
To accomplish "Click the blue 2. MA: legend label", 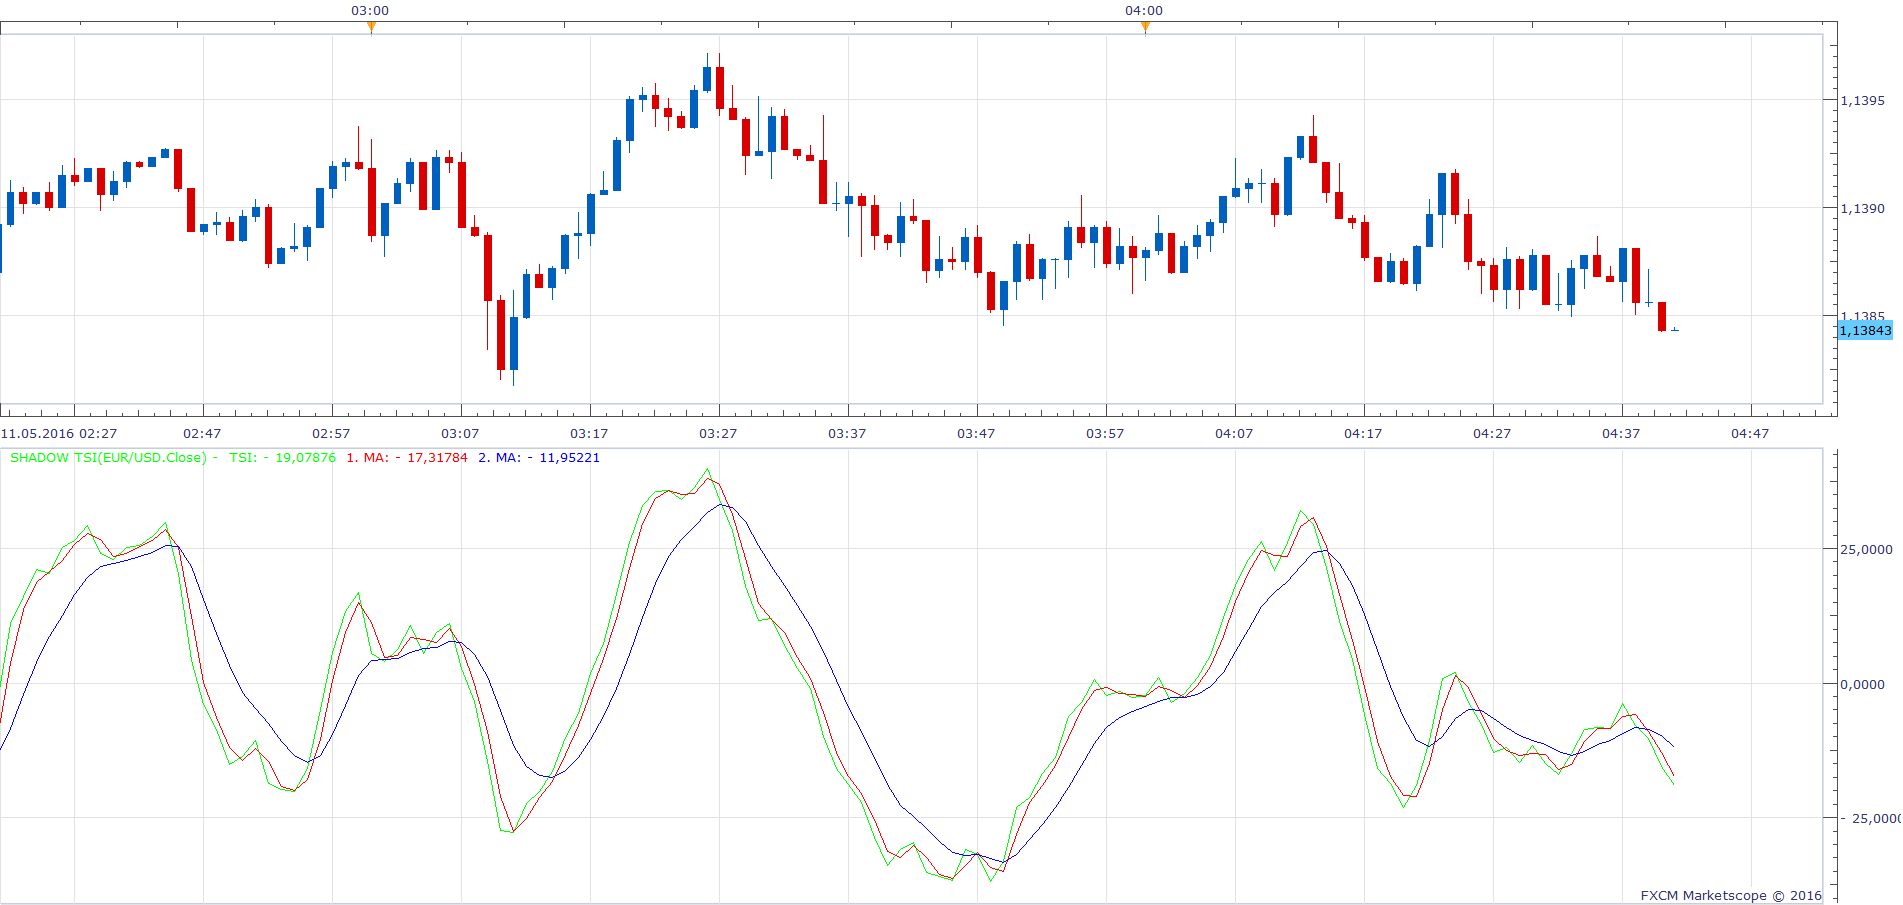I will coord(499,458).
